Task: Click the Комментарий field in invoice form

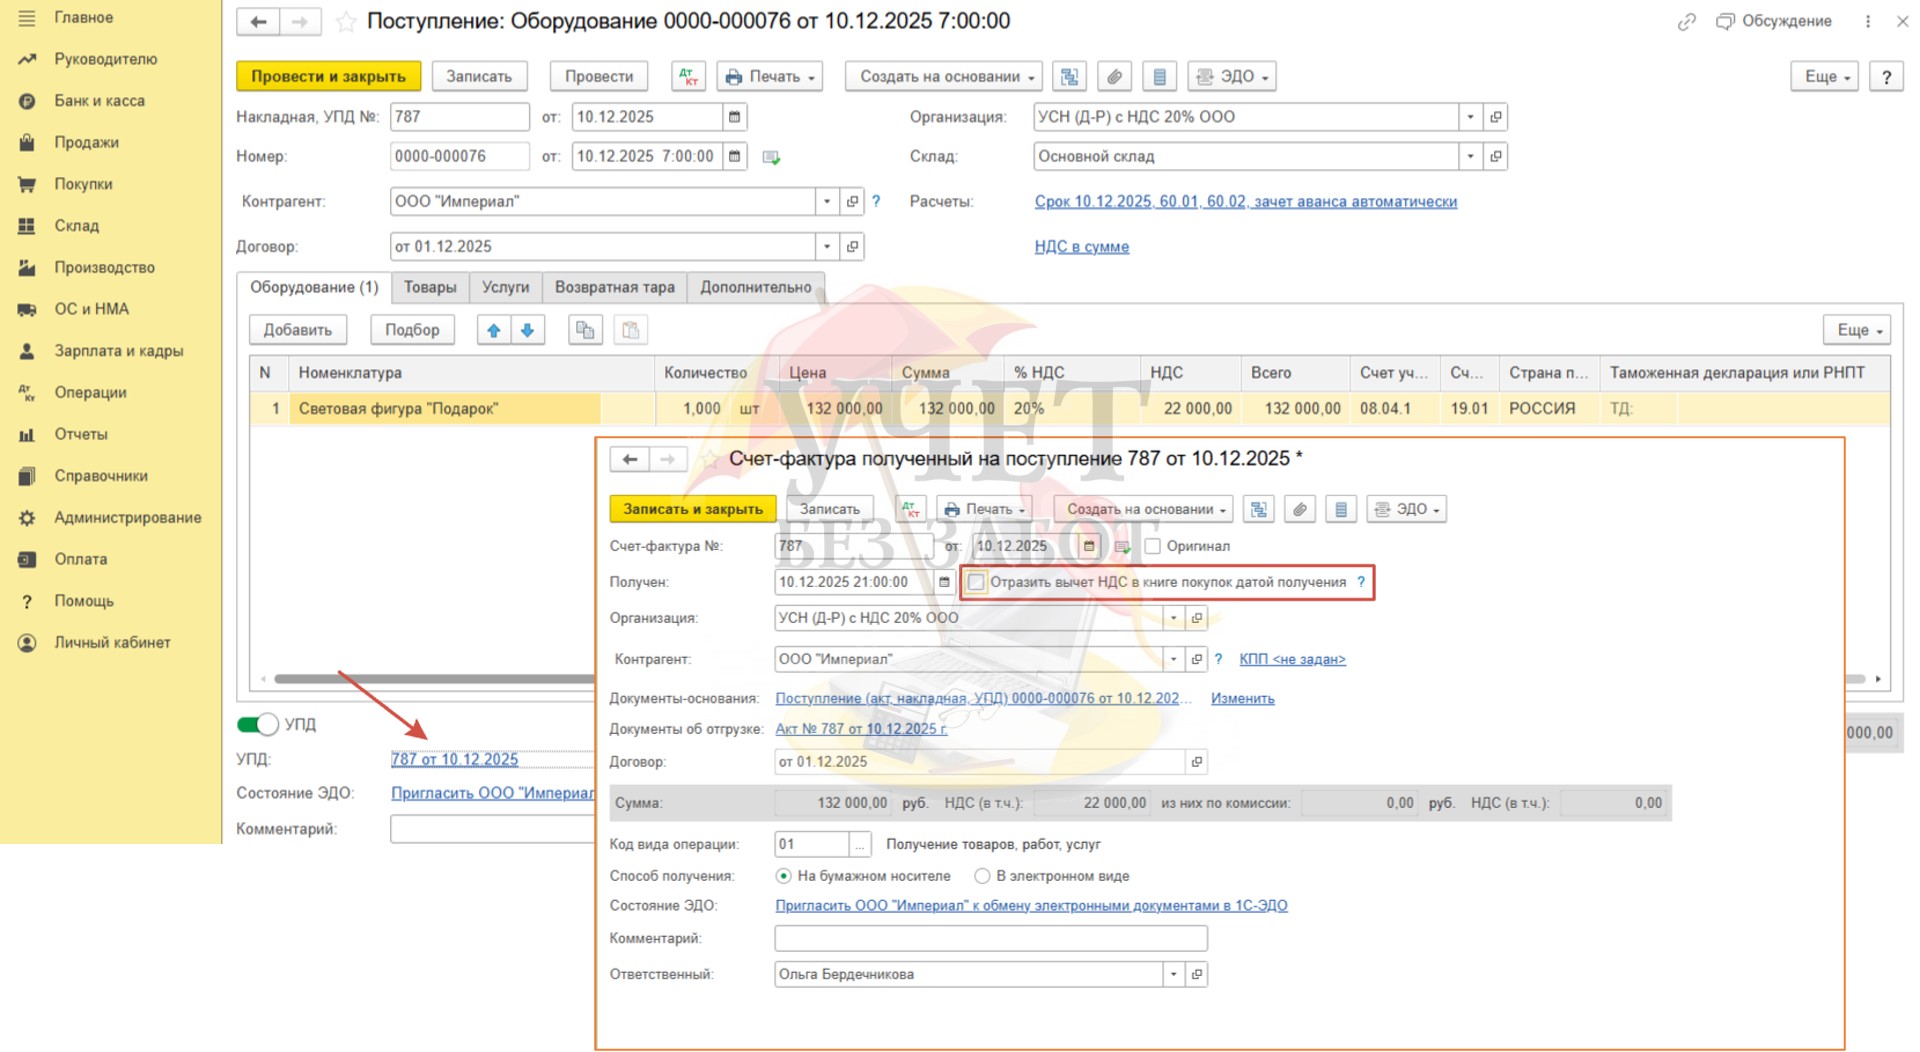Action: click(x=990, y=938)
